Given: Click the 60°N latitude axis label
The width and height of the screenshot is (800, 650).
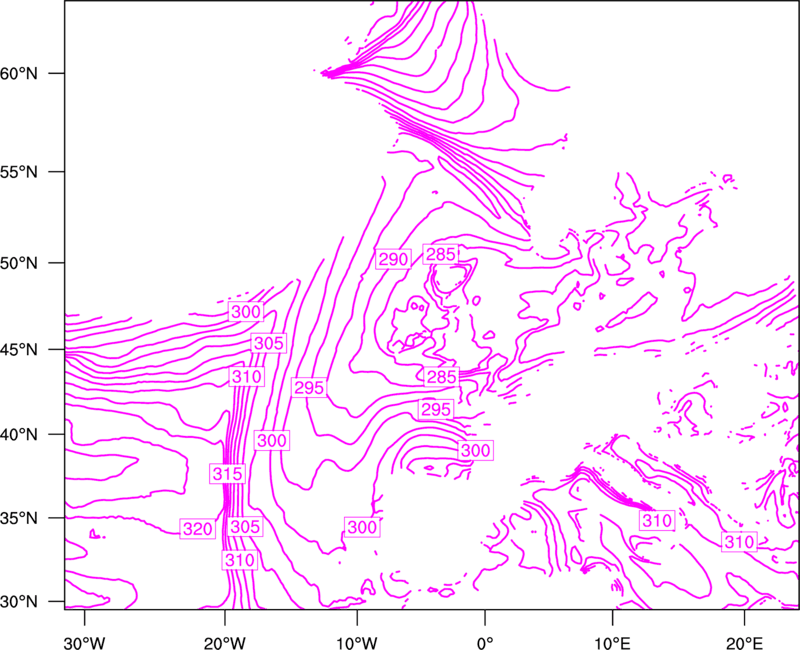Looking at the screenshot, I should [x=19, y=73].
